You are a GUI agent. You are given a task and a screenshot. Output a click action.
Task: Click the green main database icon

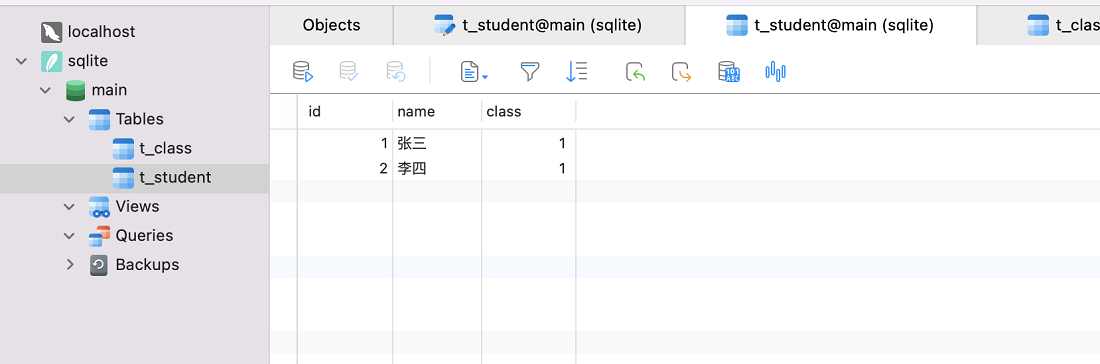coord(75,90)
